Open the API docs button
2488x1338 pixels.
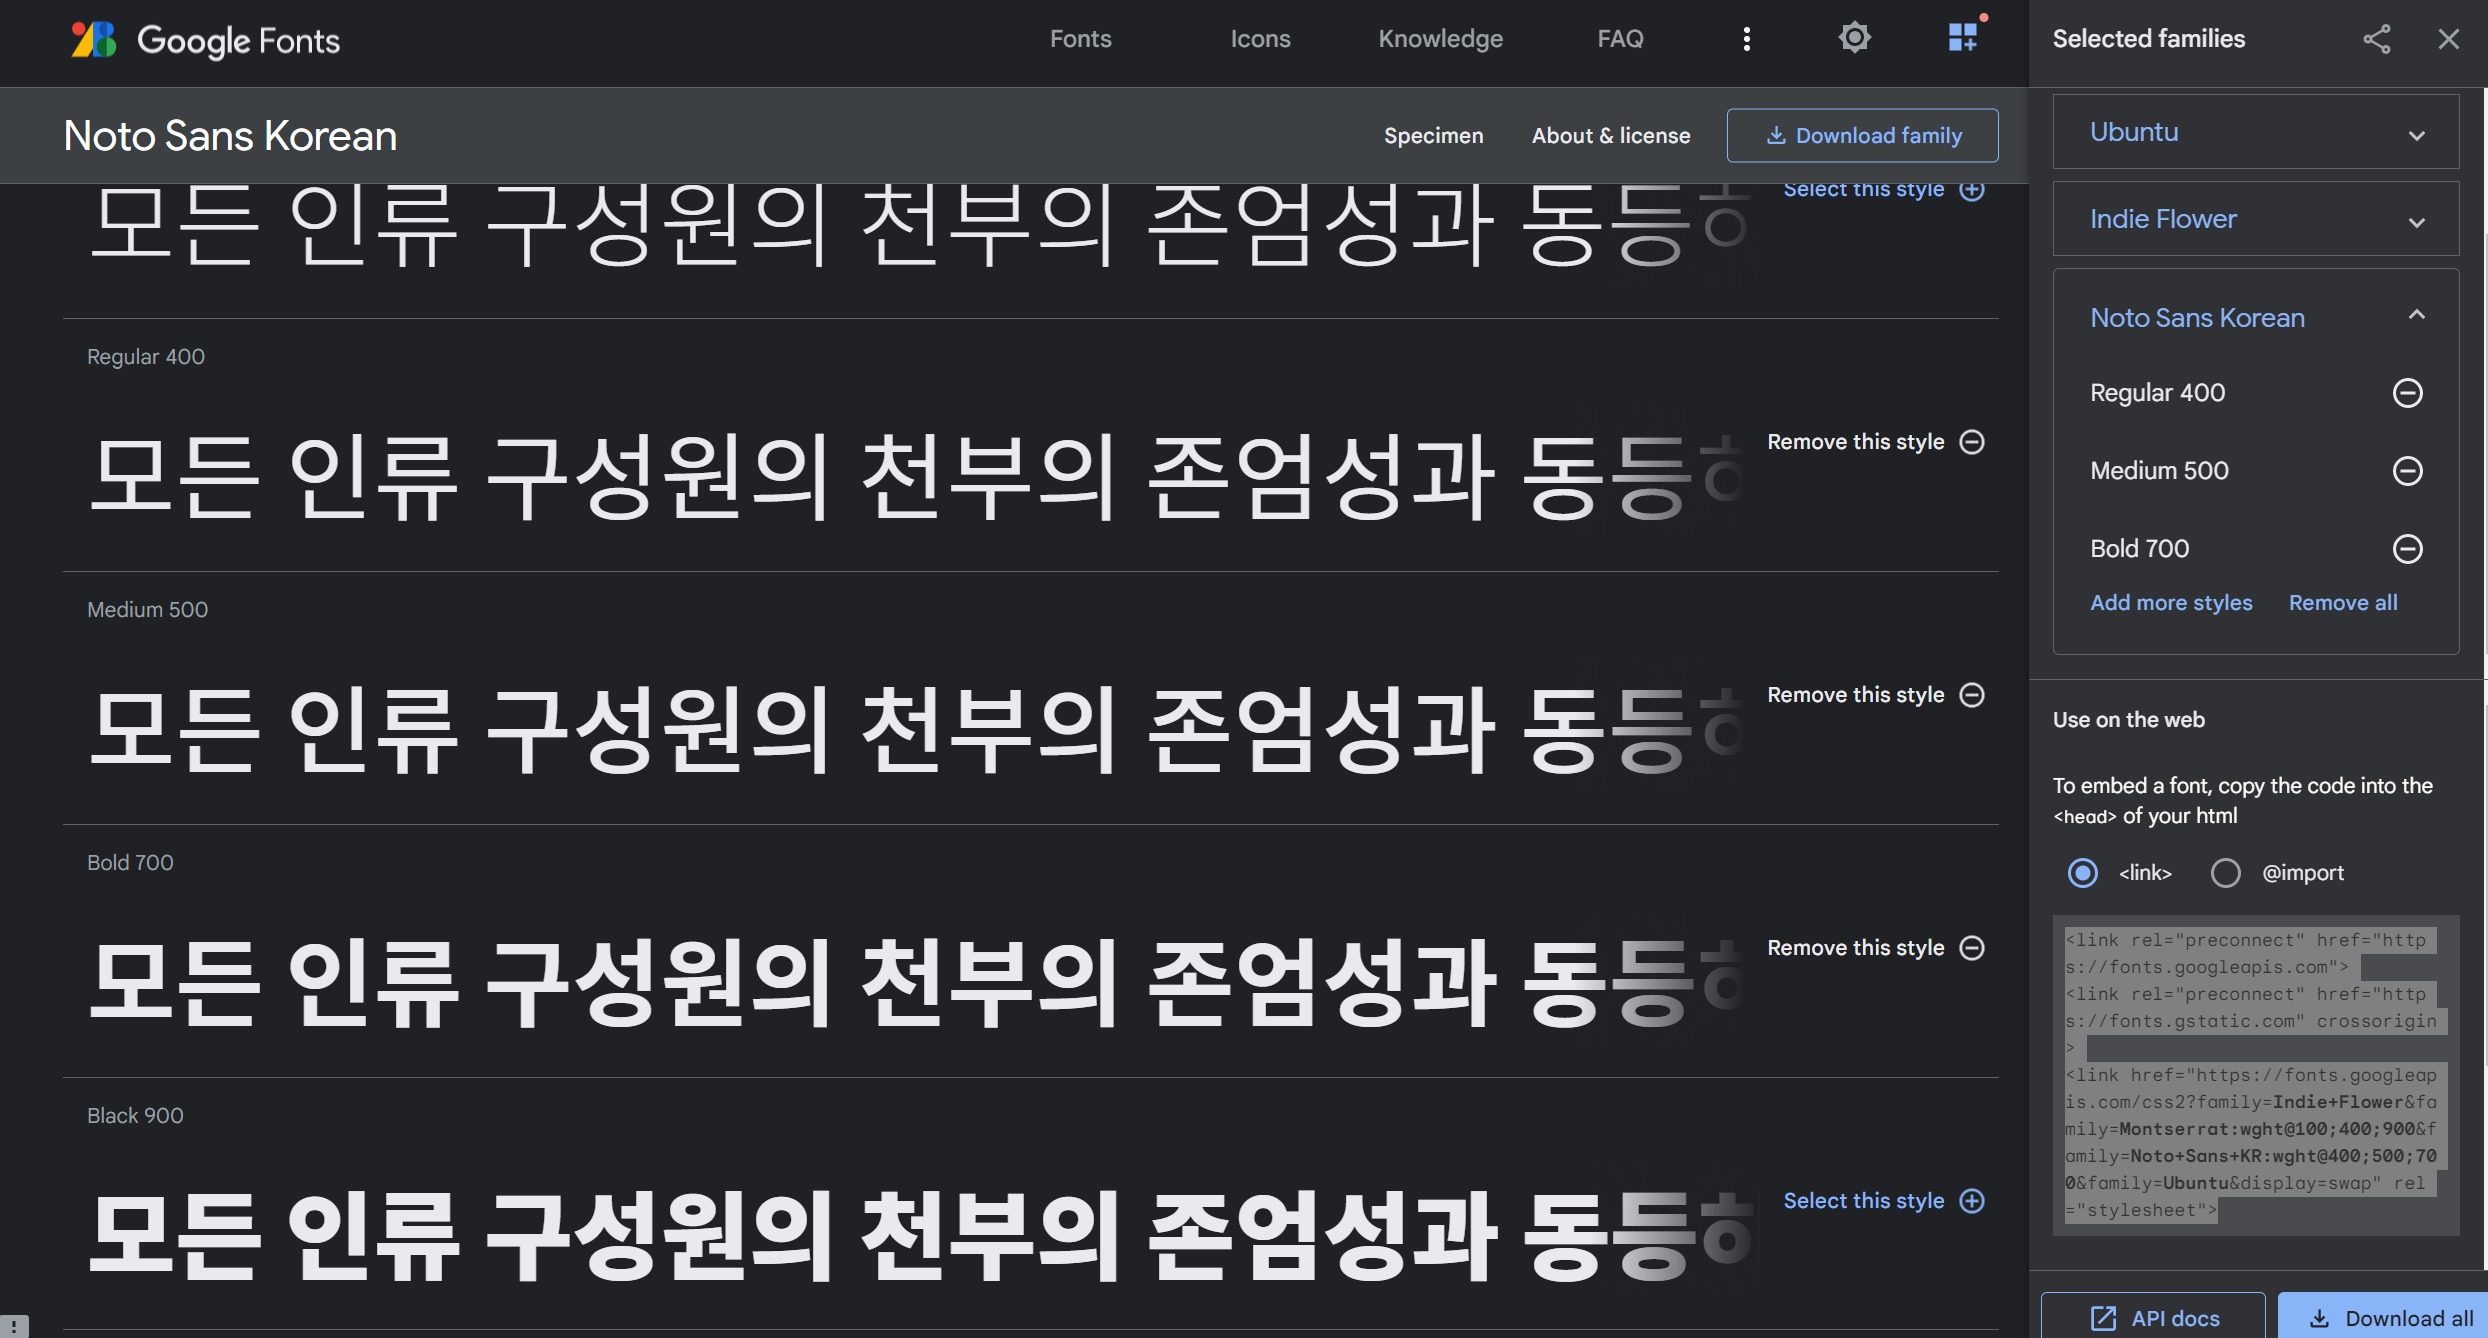click(x=2153, y=1318)
